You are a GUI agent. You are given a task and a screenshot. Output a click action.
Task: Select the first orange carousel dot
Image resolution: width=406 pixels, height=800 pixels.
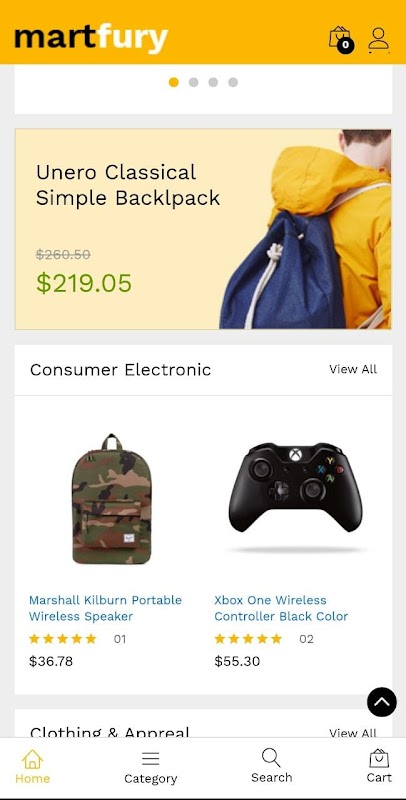174,82
